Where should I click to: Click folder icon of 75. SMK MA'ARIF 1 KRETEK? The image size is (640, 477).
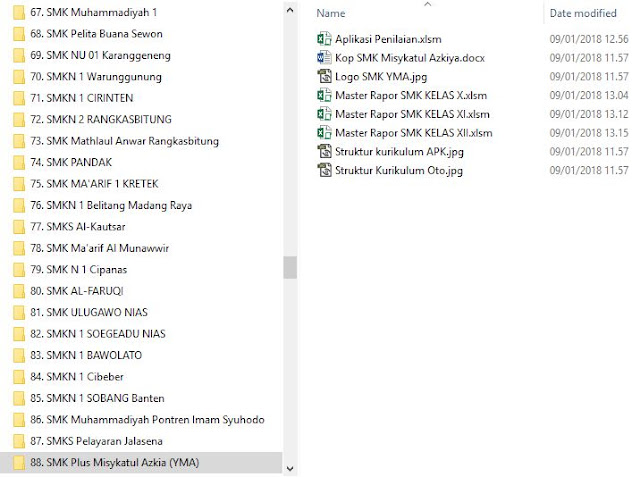click(19, 184)
